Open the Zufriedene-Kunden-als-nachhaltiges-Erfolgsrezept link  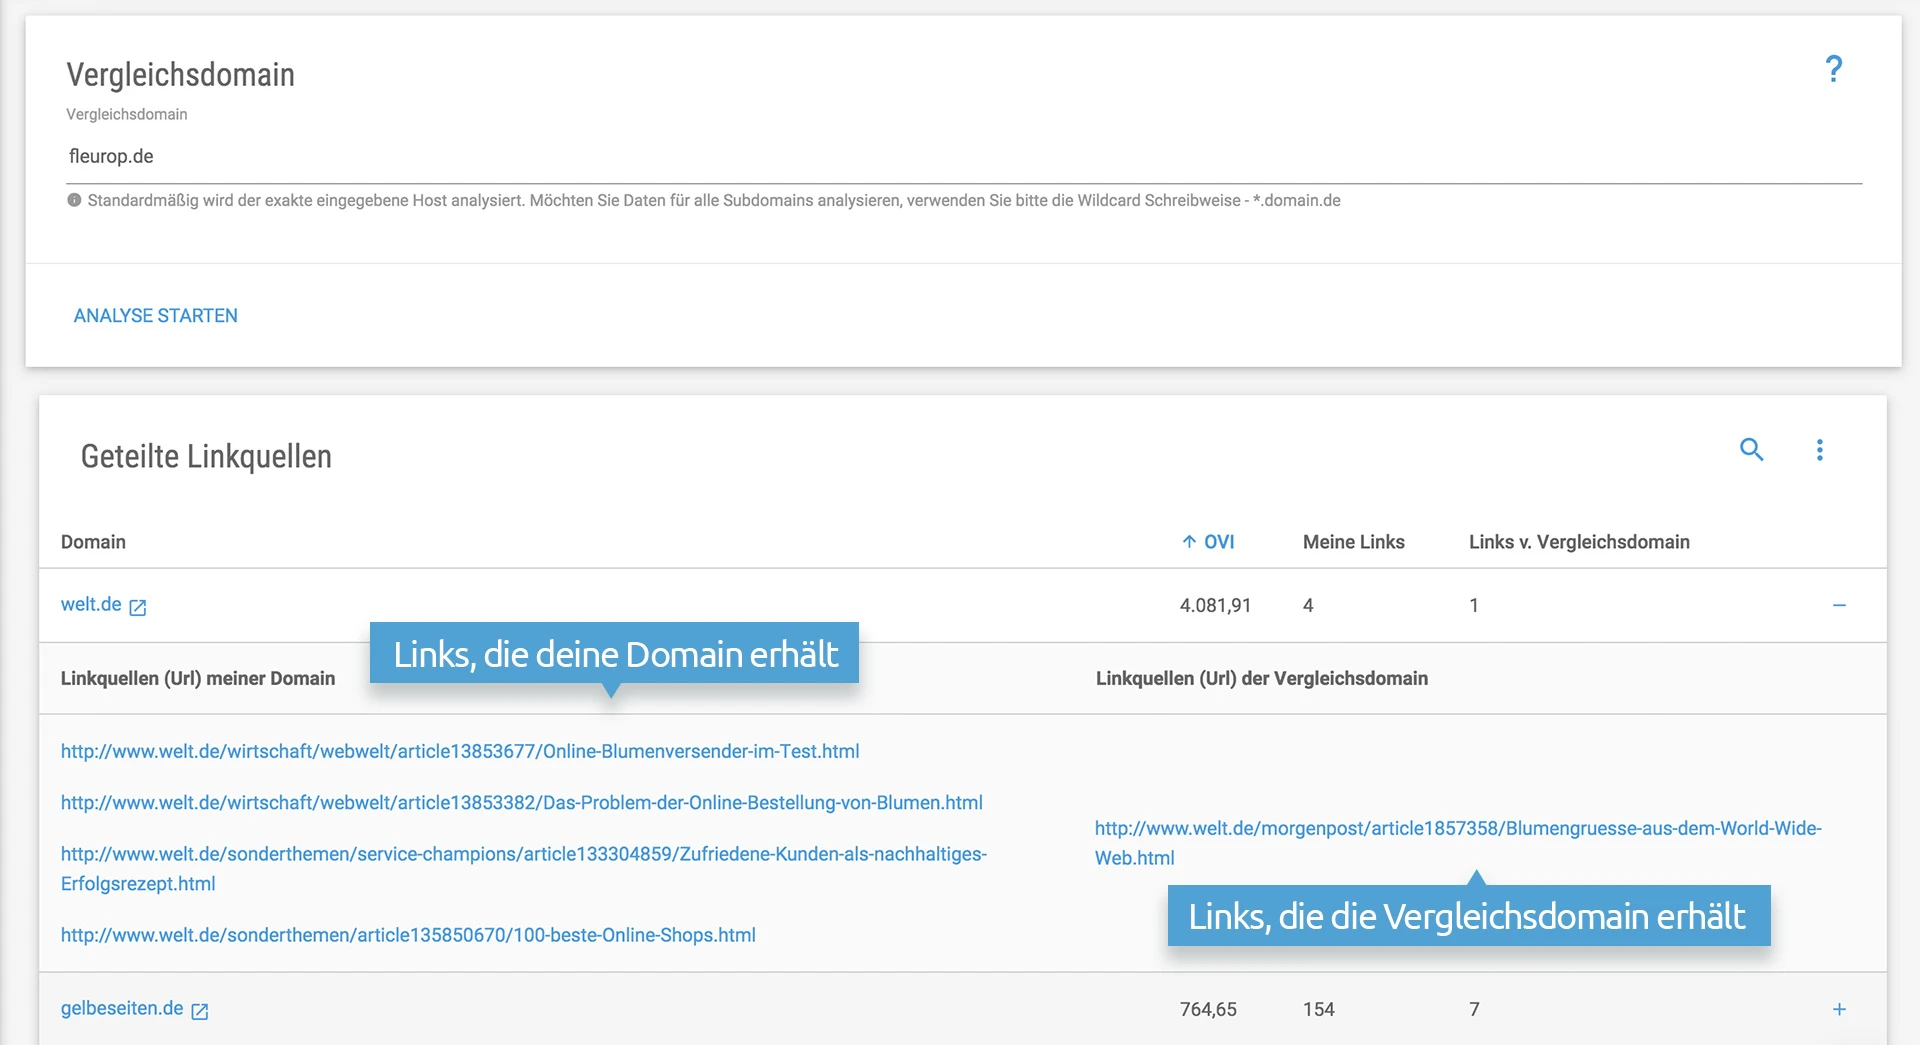click(523, 855)
